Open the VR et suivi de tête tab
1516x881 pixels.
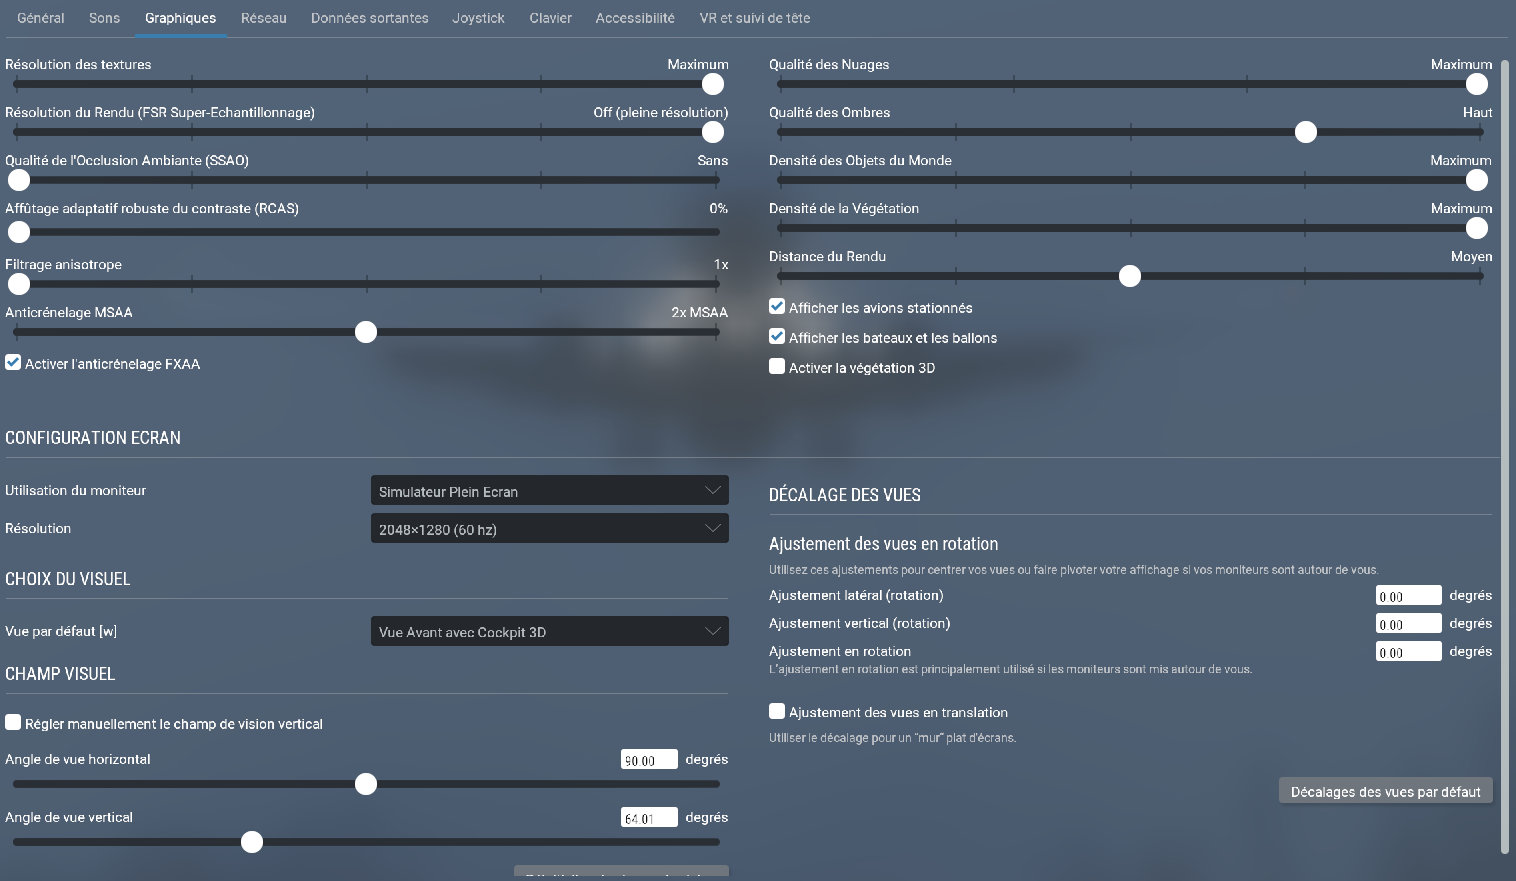click(754, 18)
